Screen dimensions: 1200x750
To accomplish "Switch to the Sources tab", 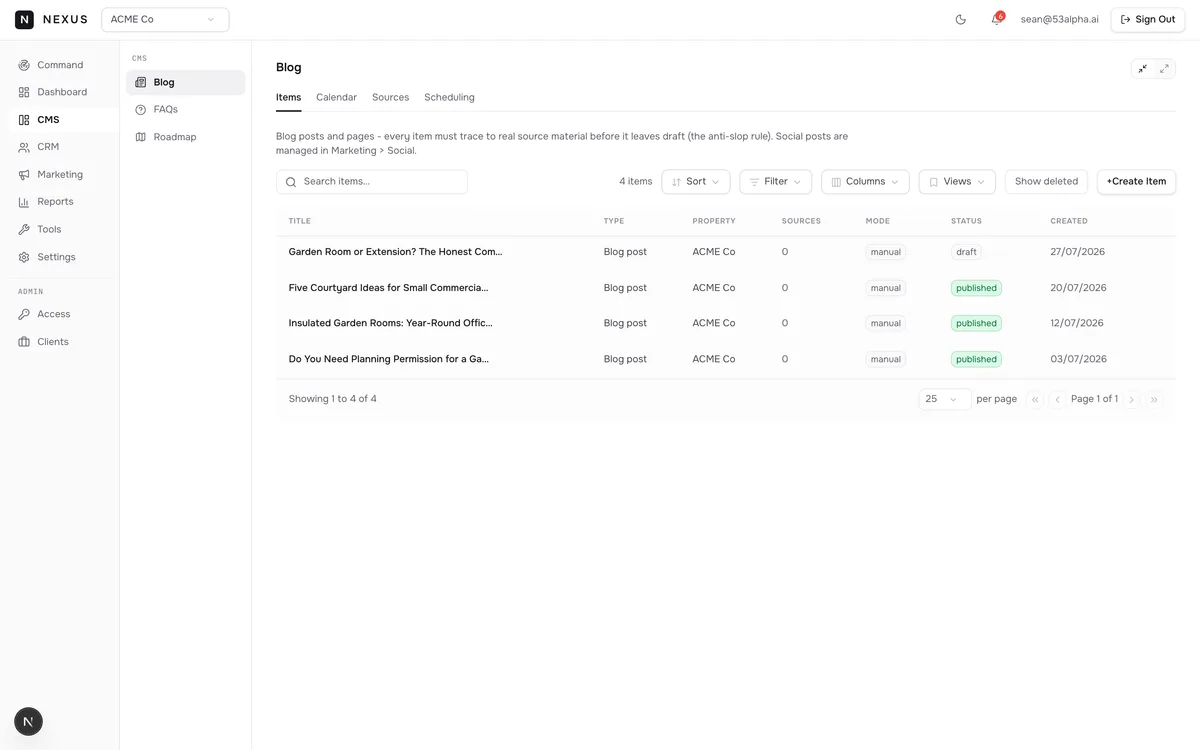I will (x=390, y=97).
